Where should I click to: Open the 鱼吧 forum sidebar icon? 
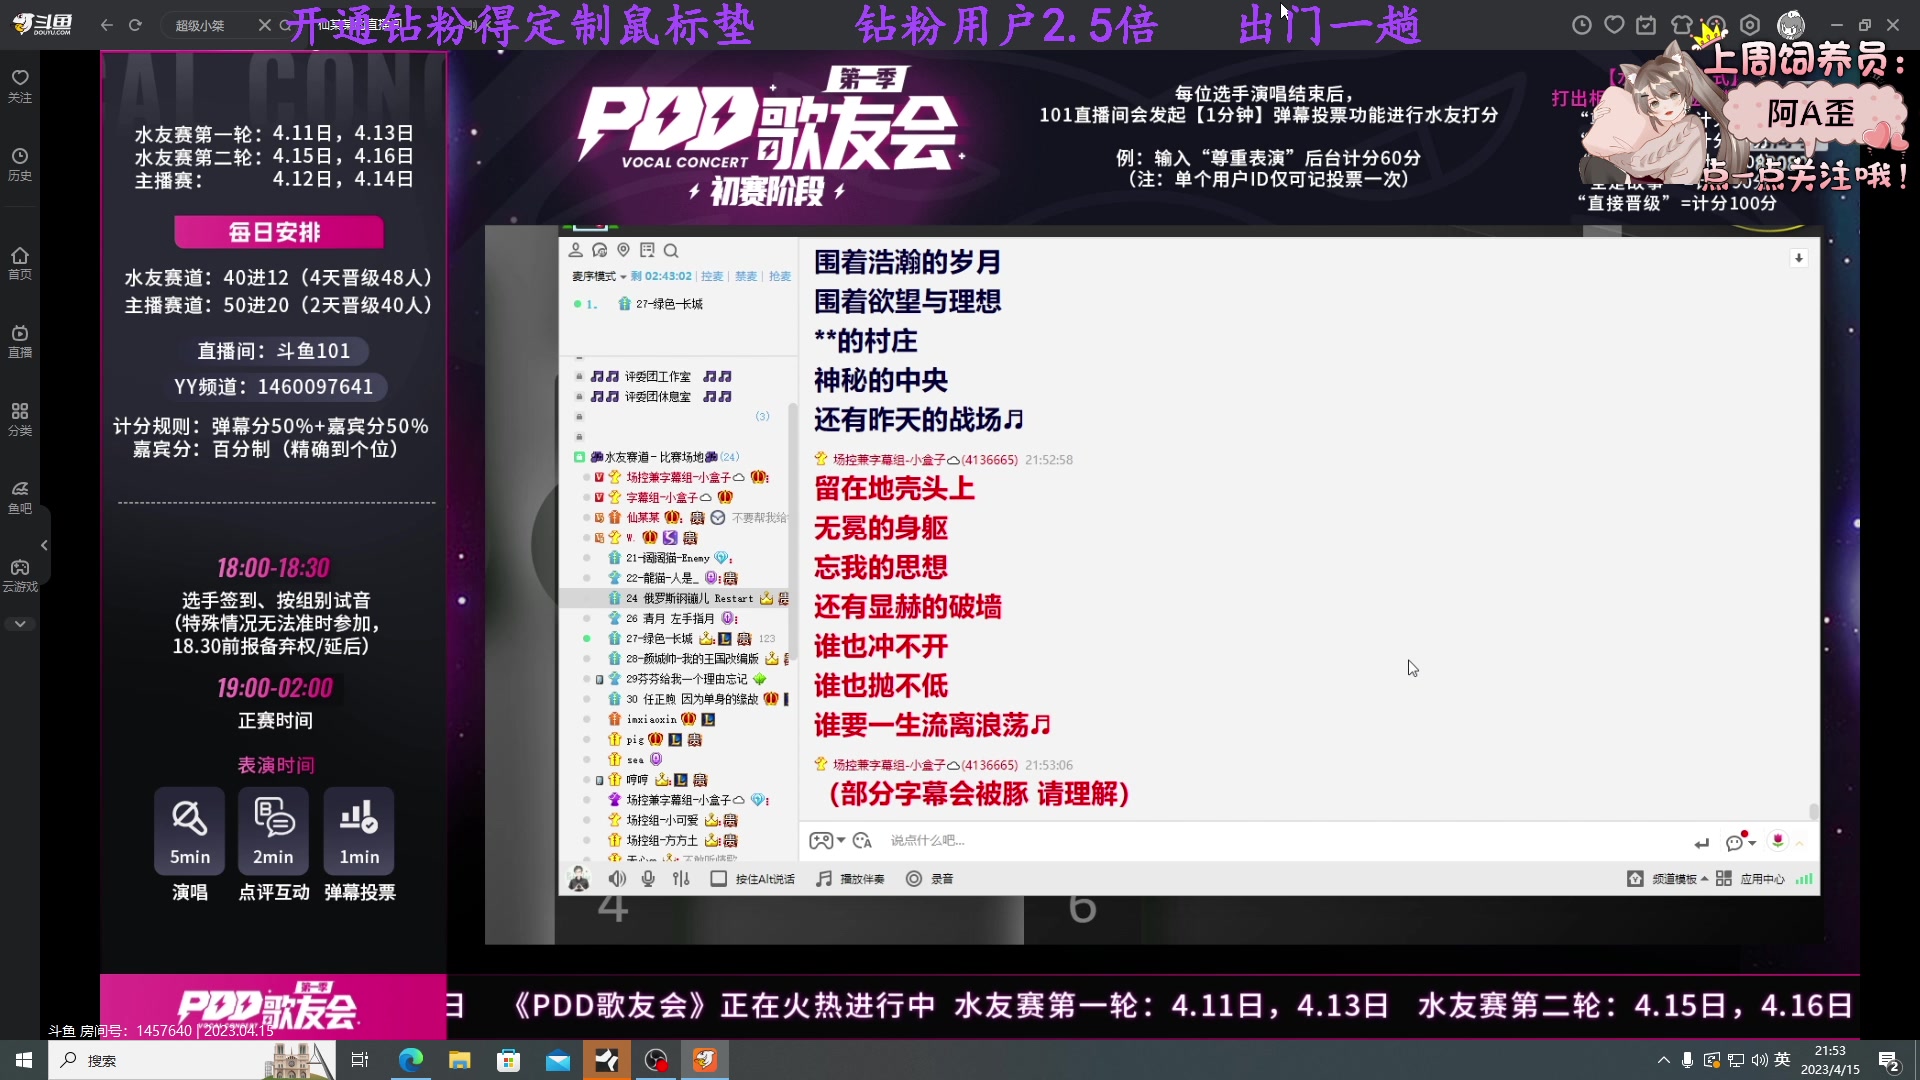pyautogui.click(x=20, y=497)
